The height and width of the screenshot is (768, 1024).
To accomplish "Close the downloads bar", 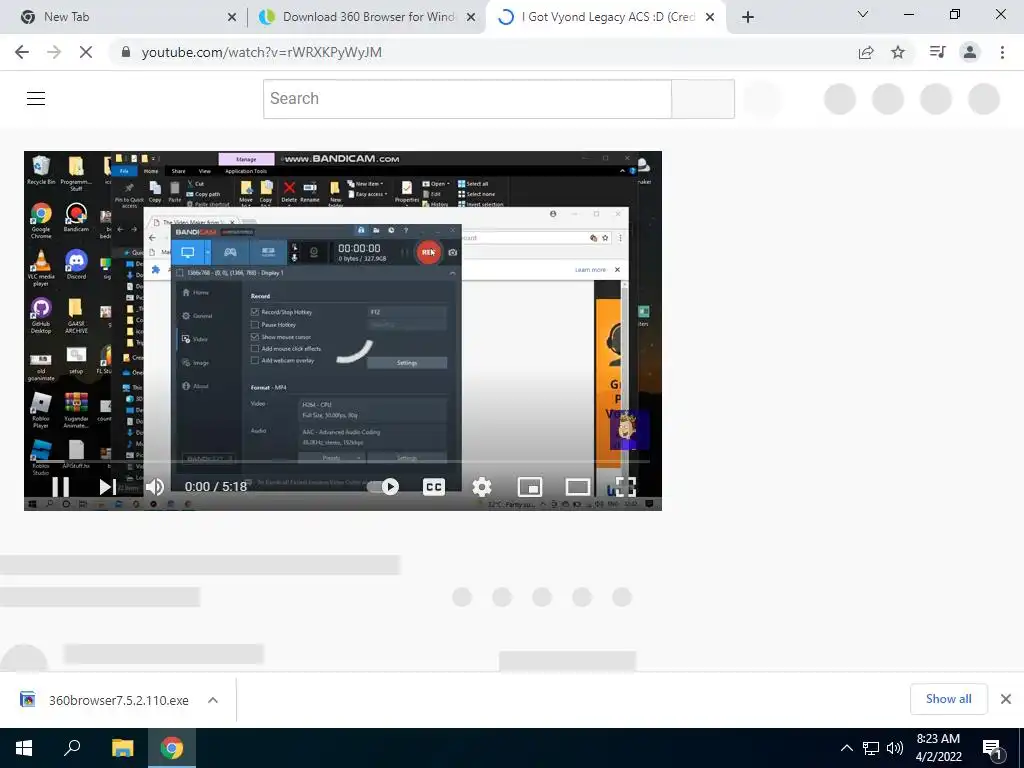I will click(1006, 699).
